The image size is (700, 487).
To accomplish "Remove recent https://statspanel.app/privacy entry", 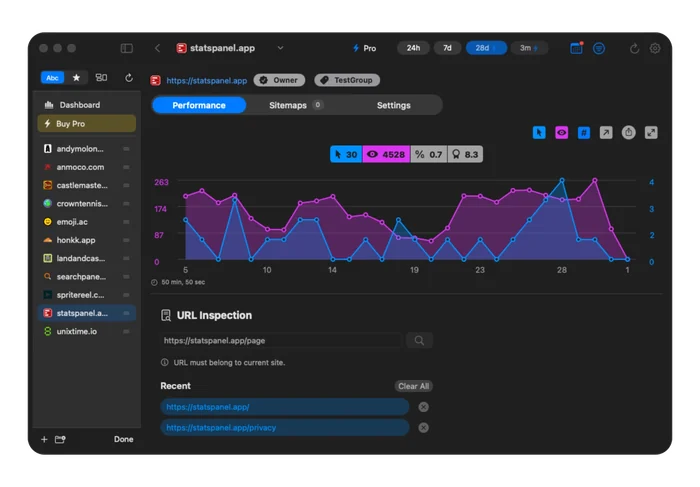I will pyautogui.click(x=424, y=428).
